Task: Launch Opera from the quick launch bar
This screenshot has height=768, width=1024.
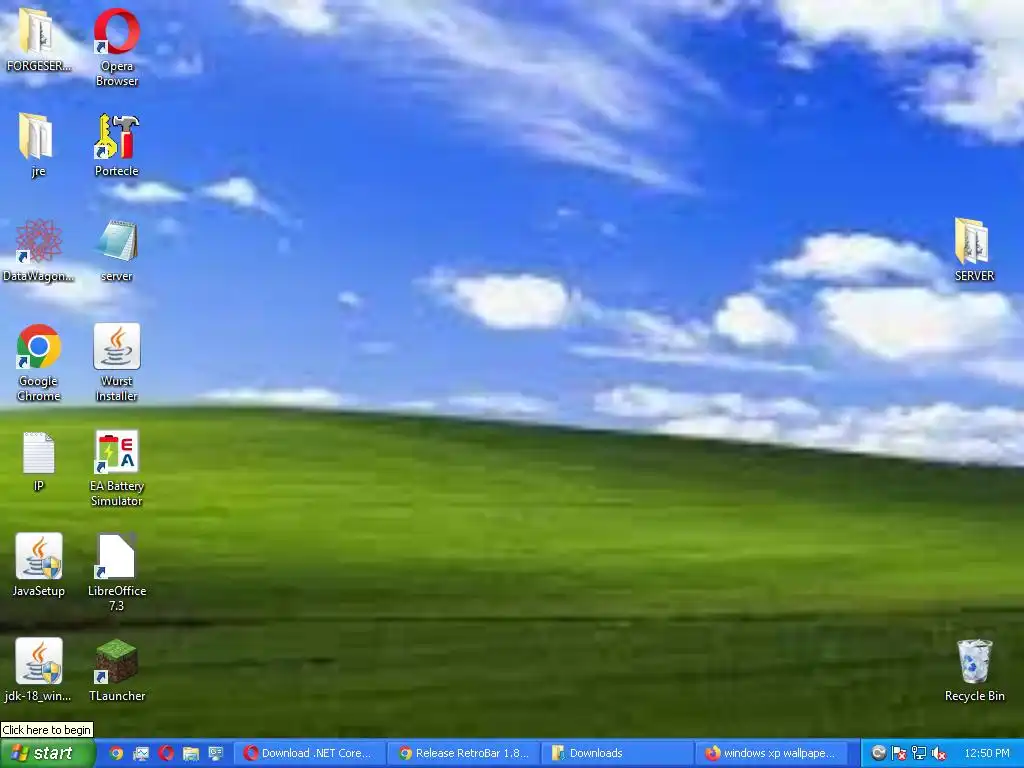Action: tap(166, 754)
